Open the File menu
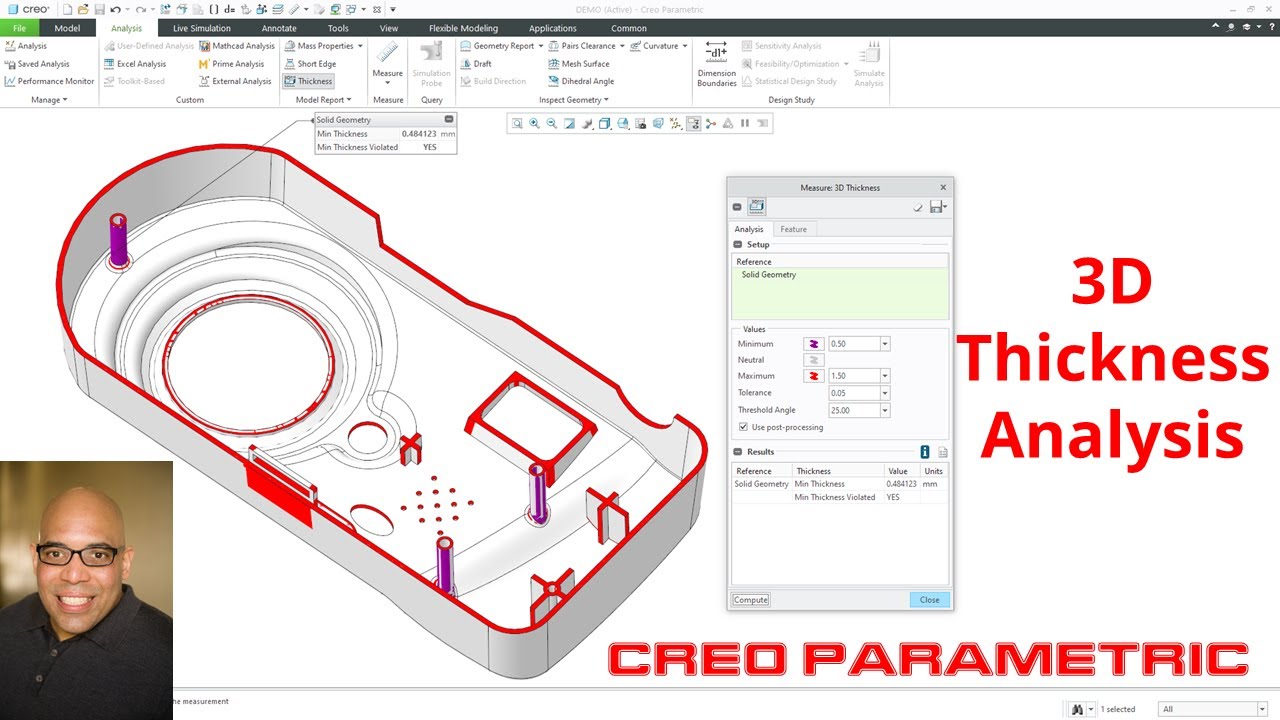Viewport: 1280px width, 720px height. pos(19,28)
